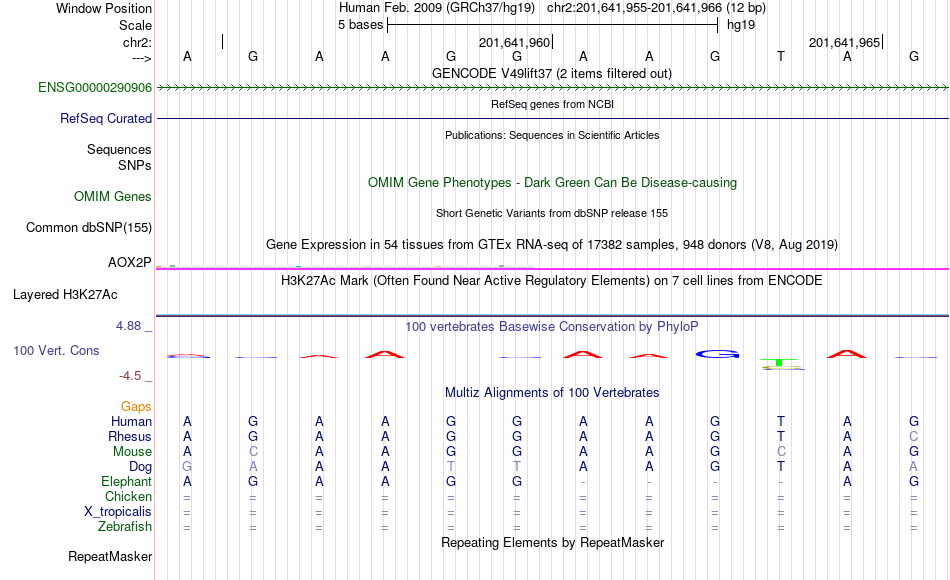Select the RefSeq genes from NCBI title
The height and width of the screenshot is (580, 950).
552,104
